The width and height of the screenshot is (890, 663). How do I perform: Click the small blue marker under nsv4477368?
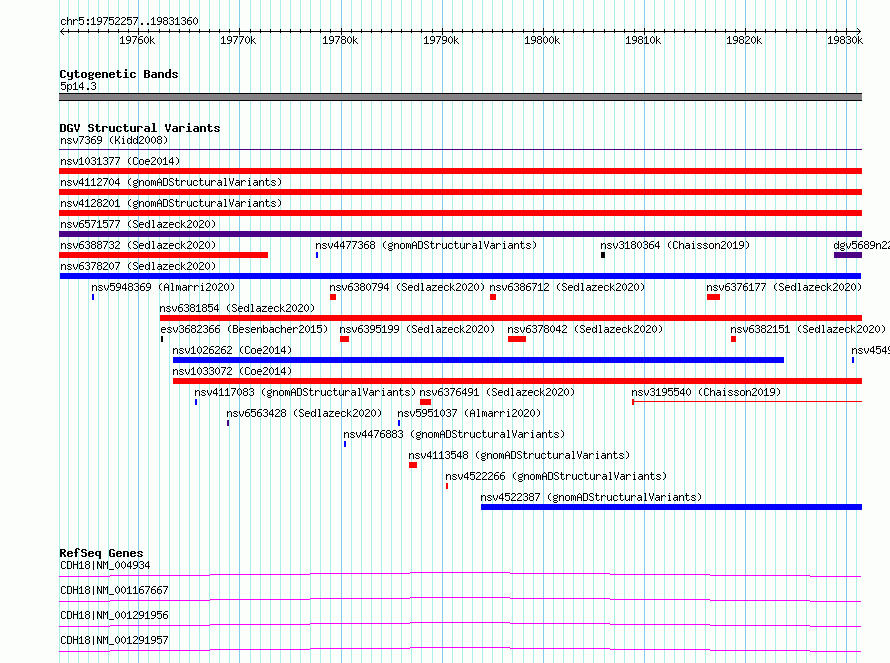click(x=317, y=255)
